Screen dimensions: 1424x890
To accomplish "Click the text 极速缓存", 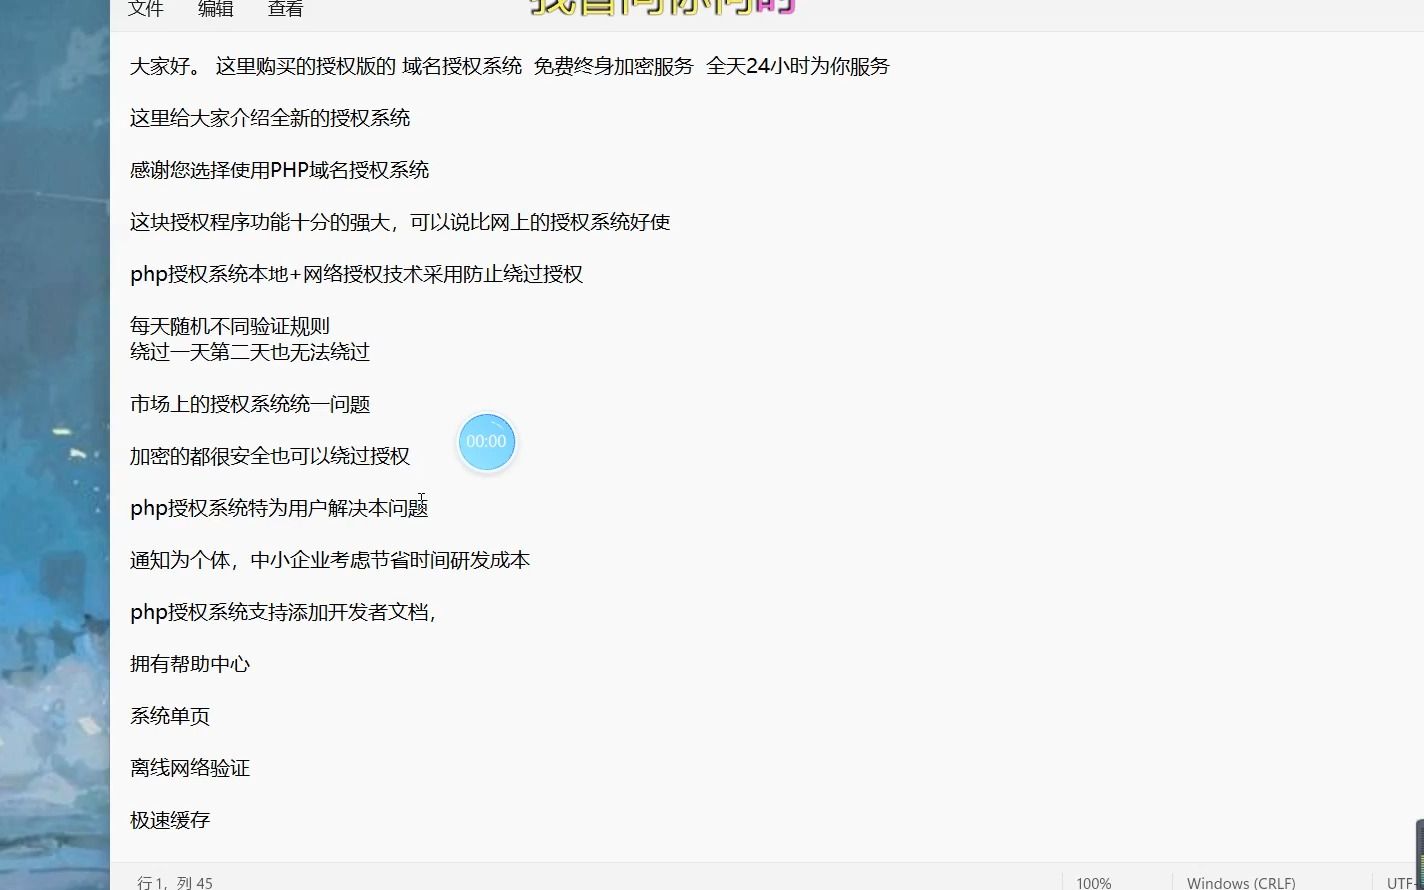I will coord(168,820).
